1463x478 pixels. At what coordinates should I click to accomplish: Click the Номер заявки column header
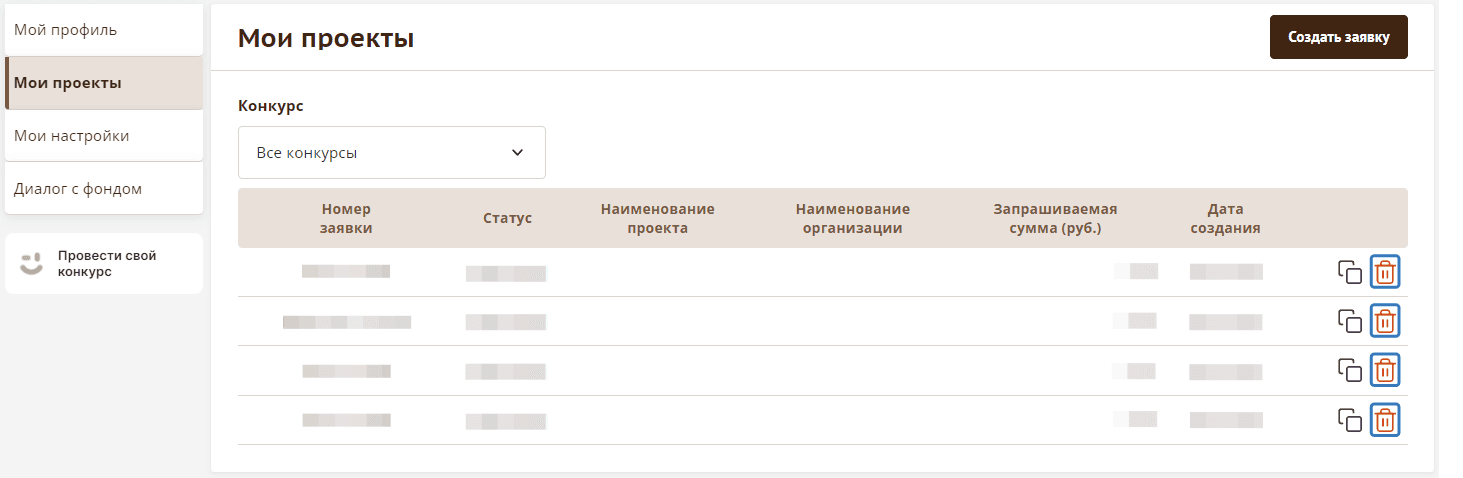[346, 218]
